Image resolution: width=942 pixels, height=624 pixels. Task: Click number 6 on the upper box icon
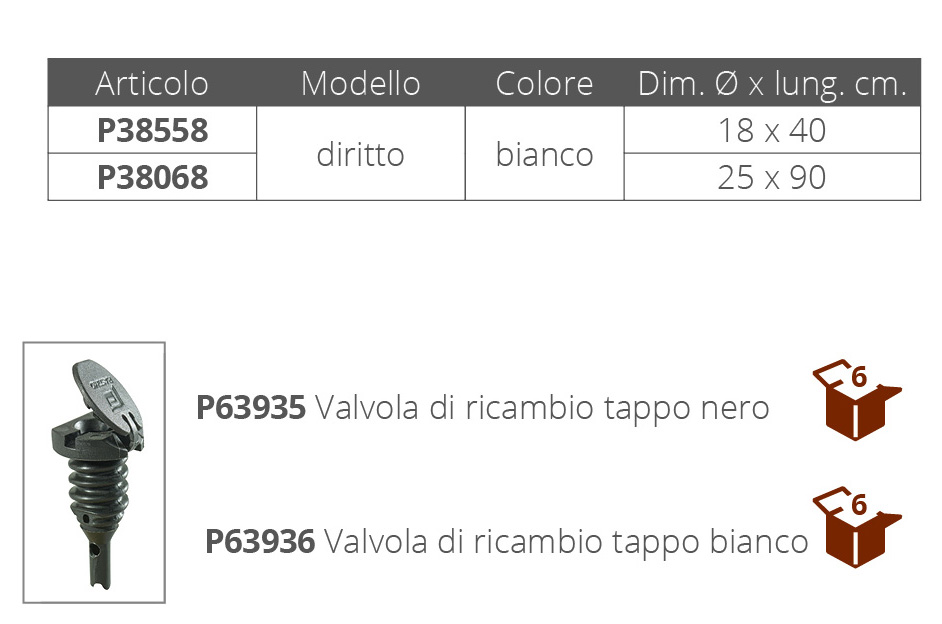coord(859,377)
